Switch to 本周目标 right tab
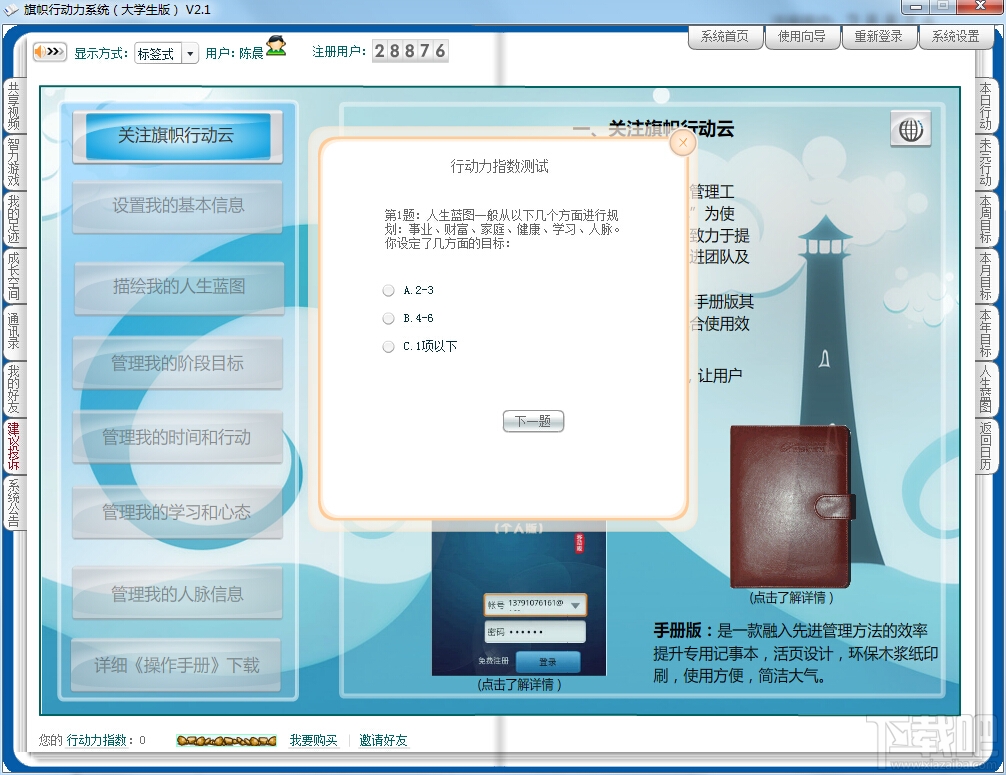The width and height of the screenshot is (1006, 775). [x=985, y=219]
